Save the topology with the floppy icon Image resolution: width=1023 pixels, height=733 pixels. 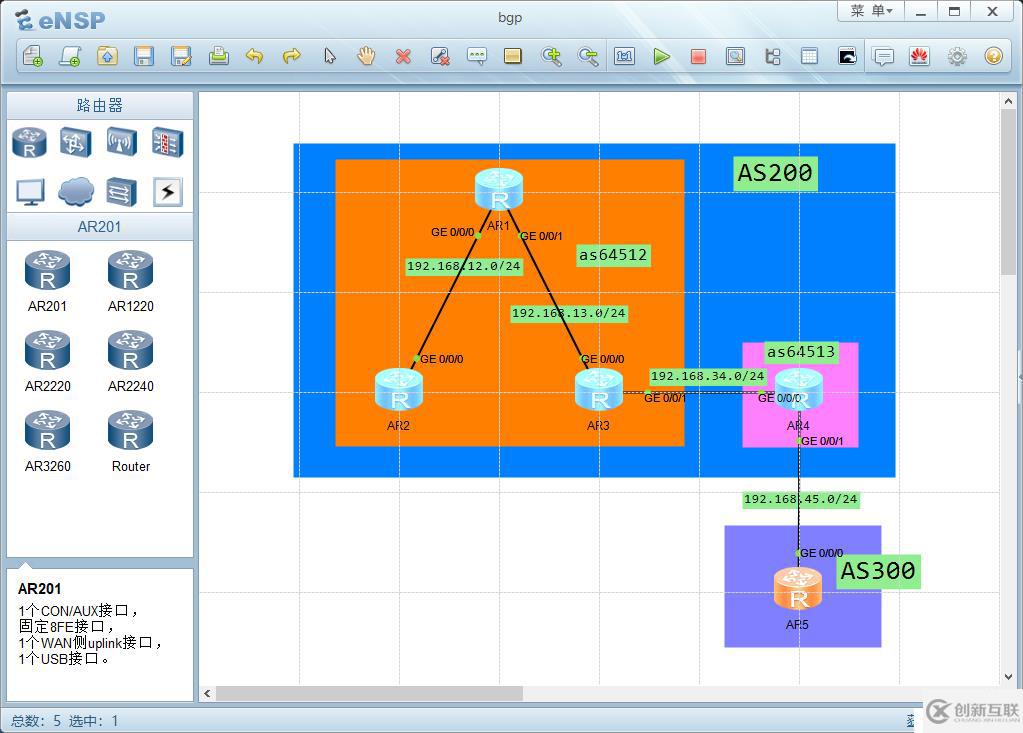[x=144, y=57]
